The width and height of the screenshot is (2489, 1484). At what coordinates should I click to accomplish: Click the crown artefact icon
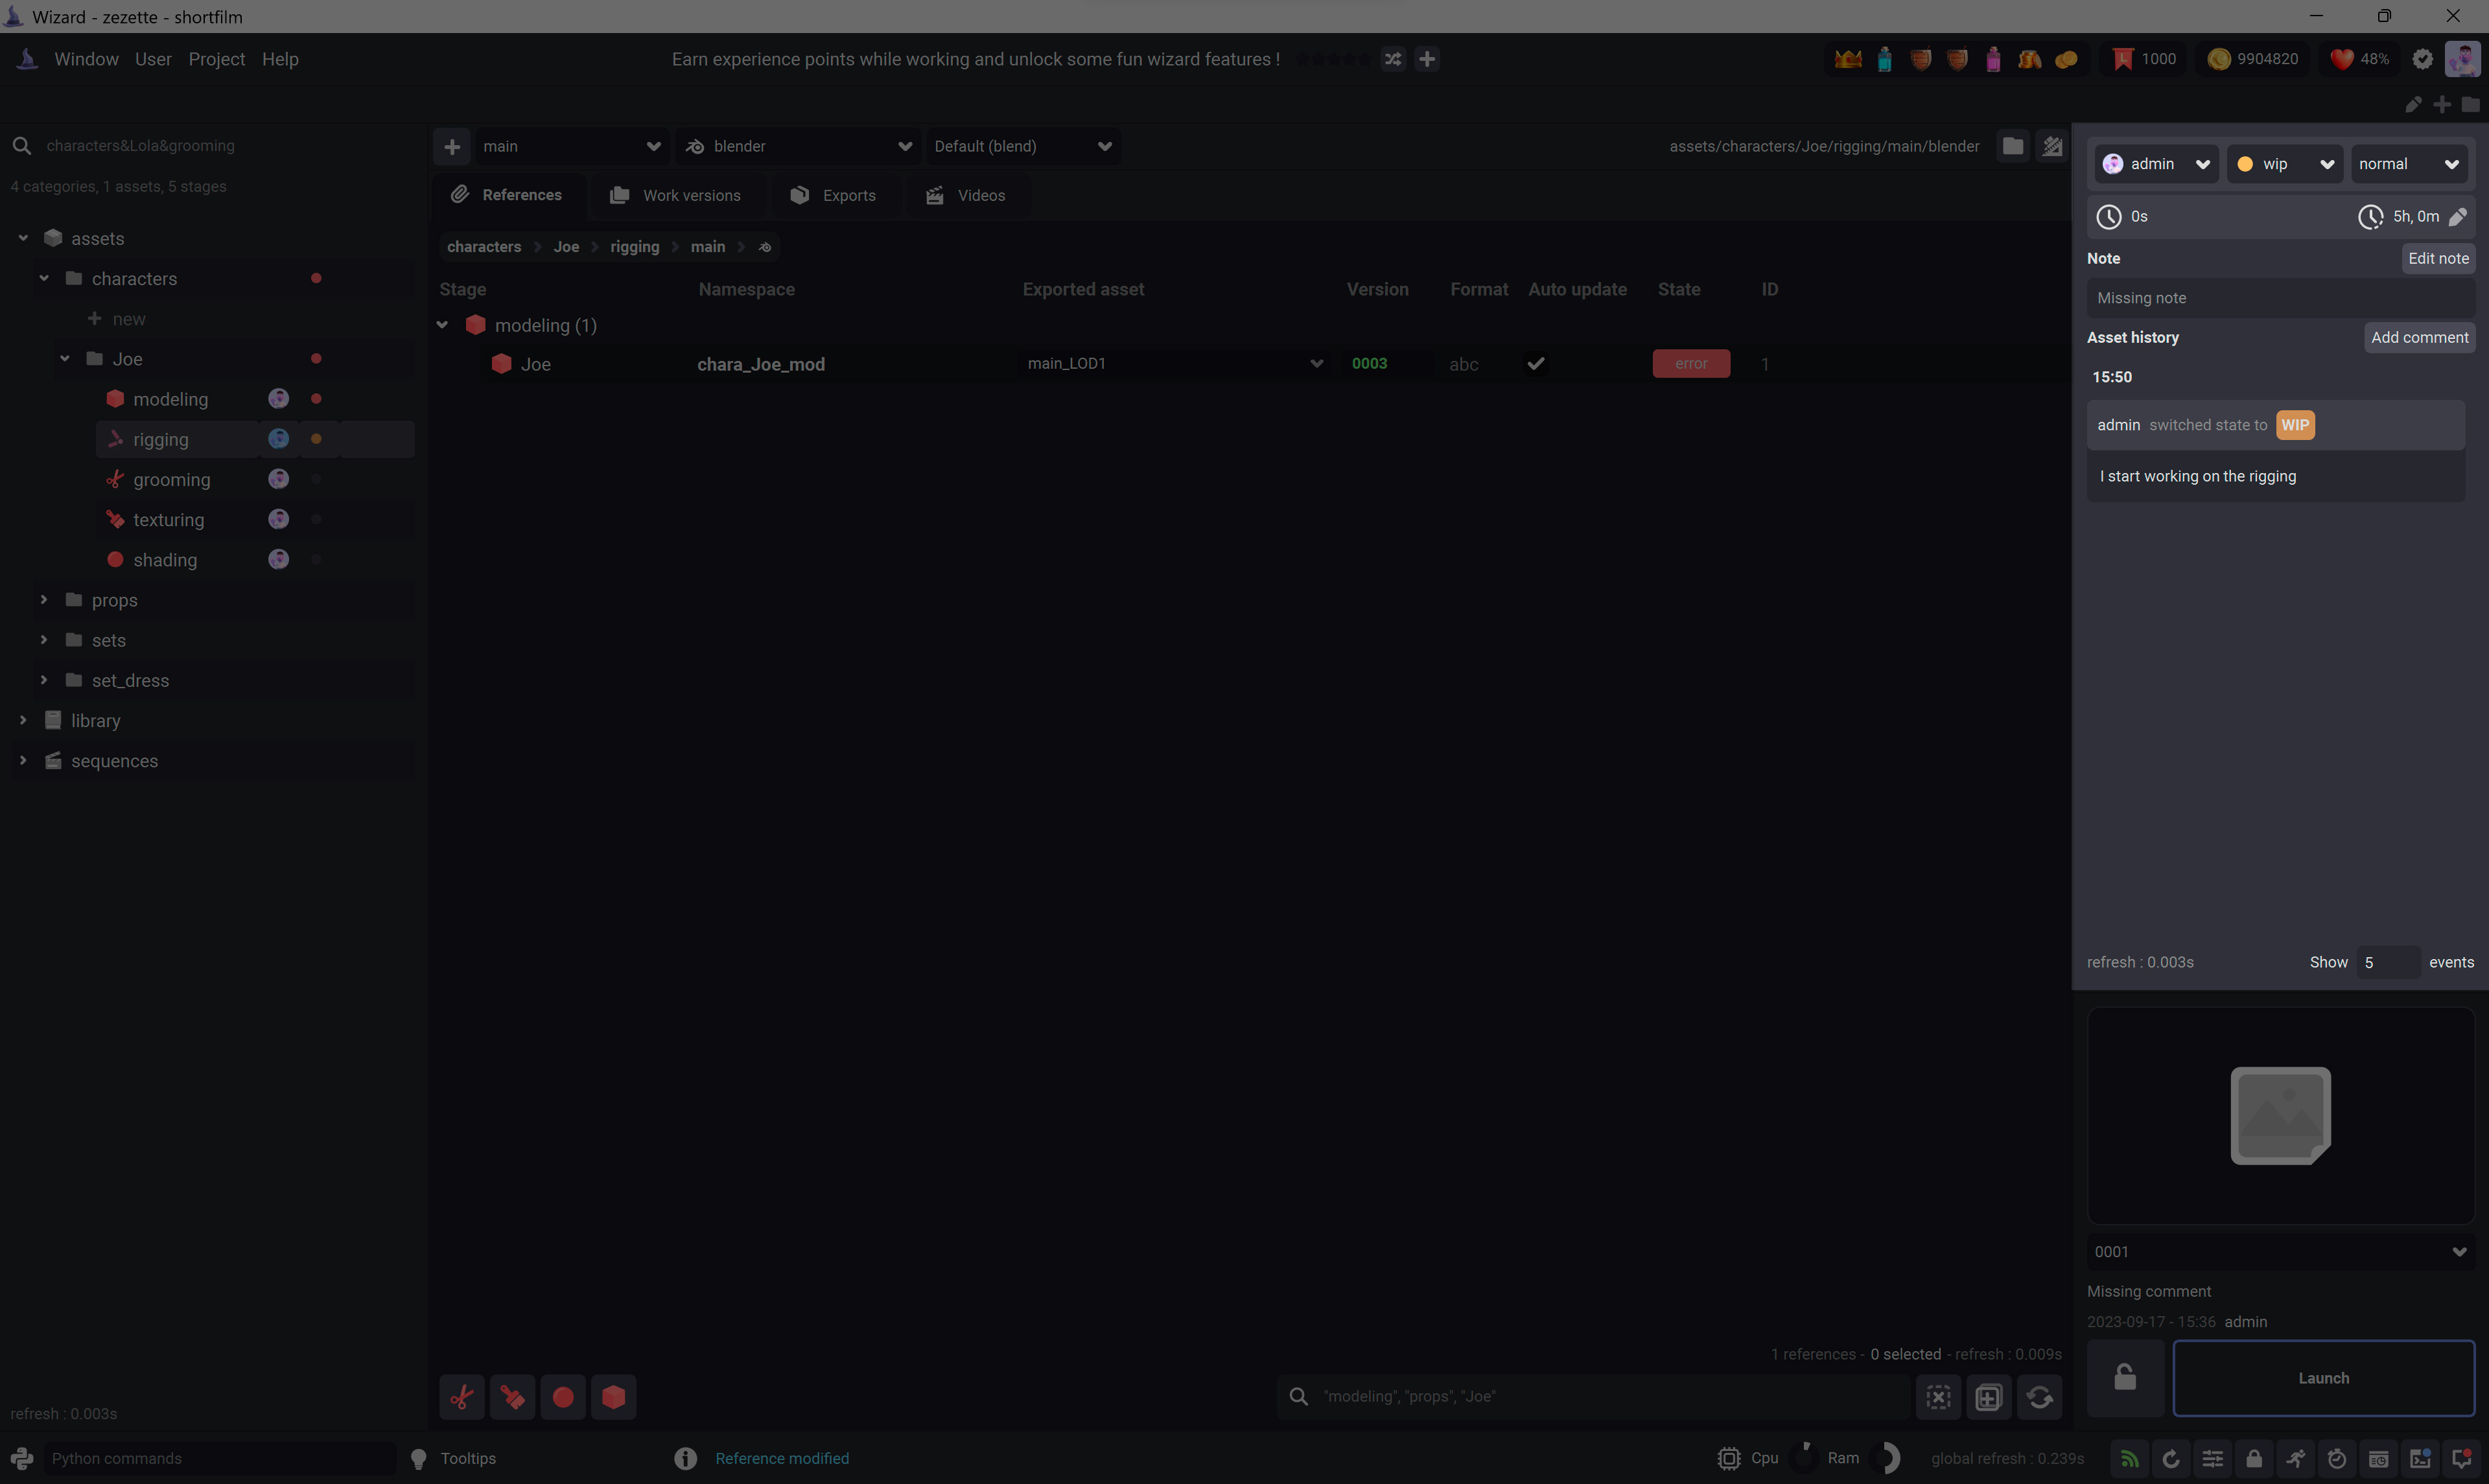[1848, 59]
